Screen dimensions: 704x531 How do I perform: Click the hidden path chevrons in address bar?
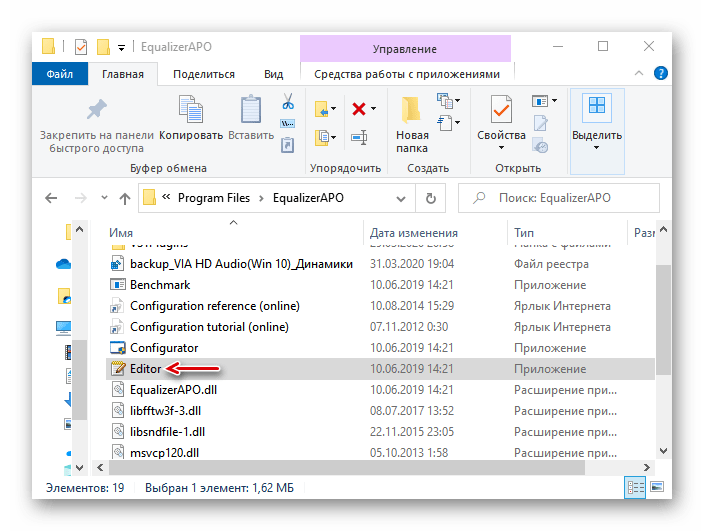point(166,197)
